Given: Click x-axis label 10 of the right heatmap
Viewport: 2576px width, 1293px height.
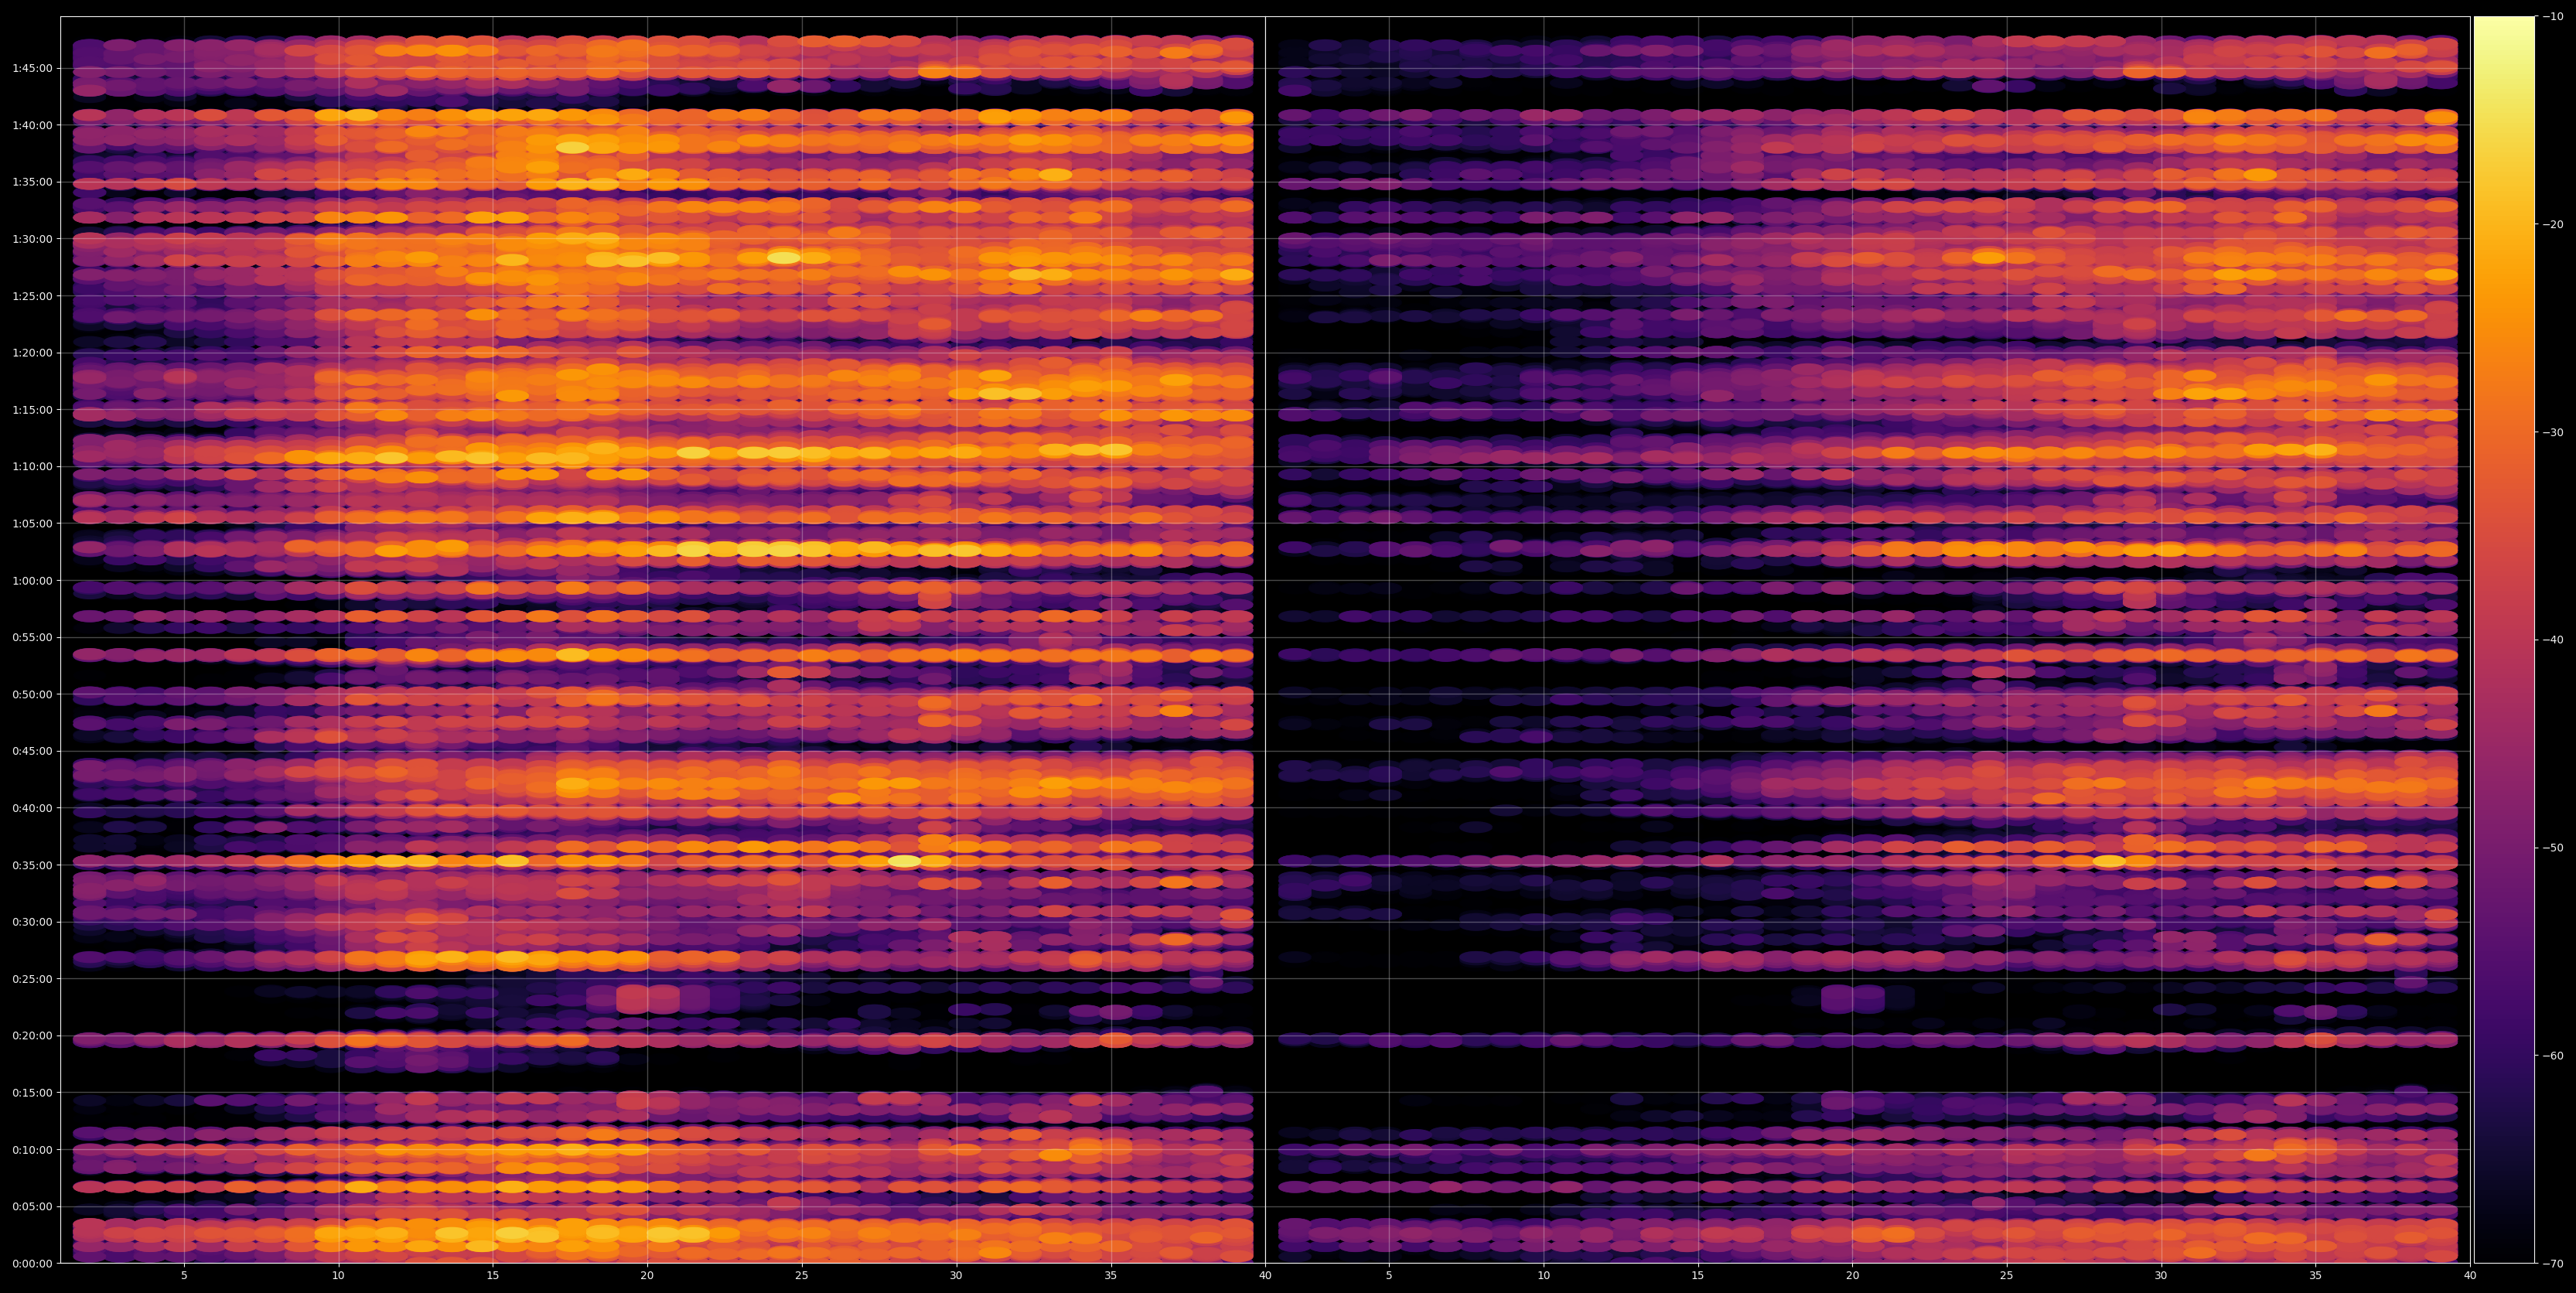Looking at the screenshot, I should tap(1544, 1276).
